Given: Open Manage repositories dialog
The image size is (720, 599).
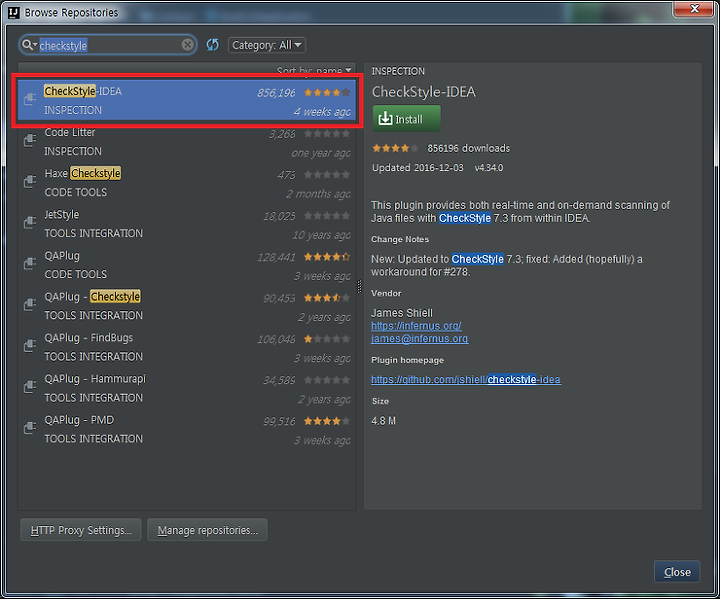Looking at the screenshot, I should pos(208,530).
